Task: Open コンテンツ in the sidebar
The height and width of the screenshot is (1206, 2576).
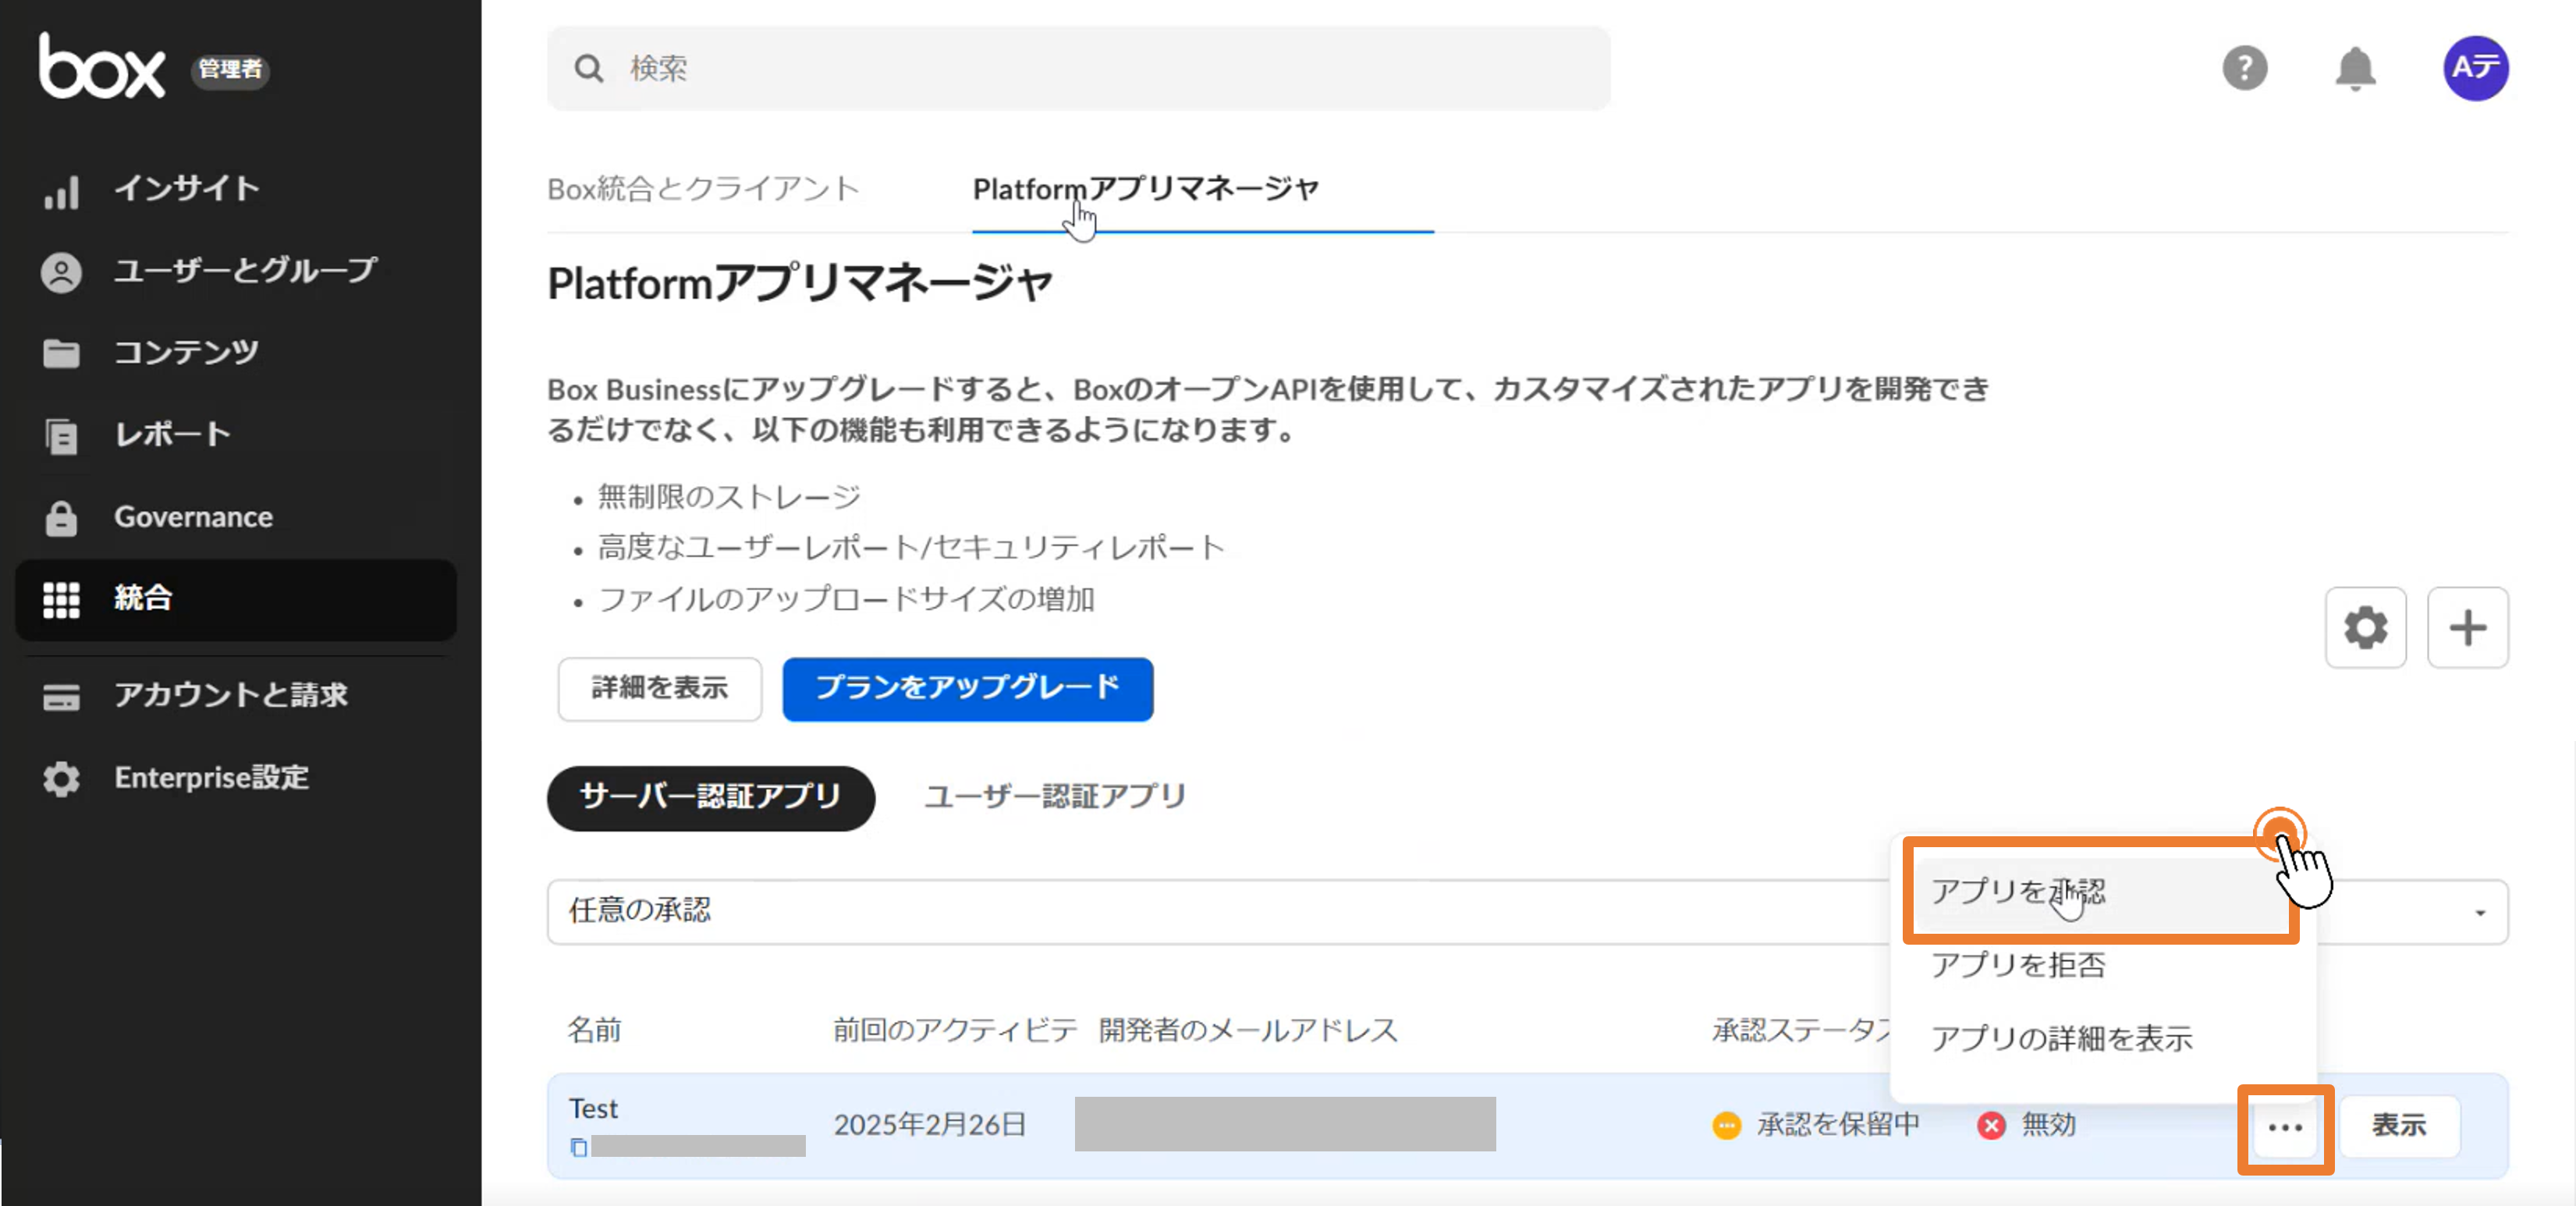Action: point(186,352)
